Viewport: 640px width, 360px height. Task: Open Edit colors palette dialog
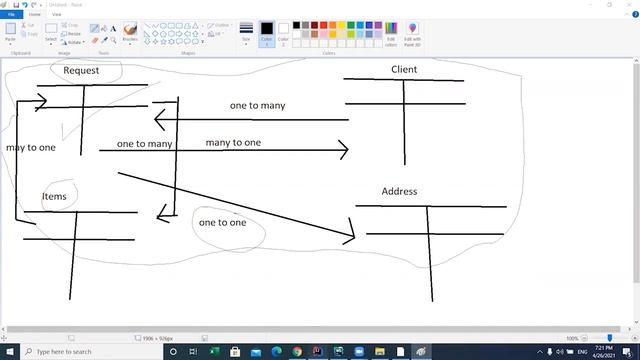pyautogui.click(x=391, y=34)
